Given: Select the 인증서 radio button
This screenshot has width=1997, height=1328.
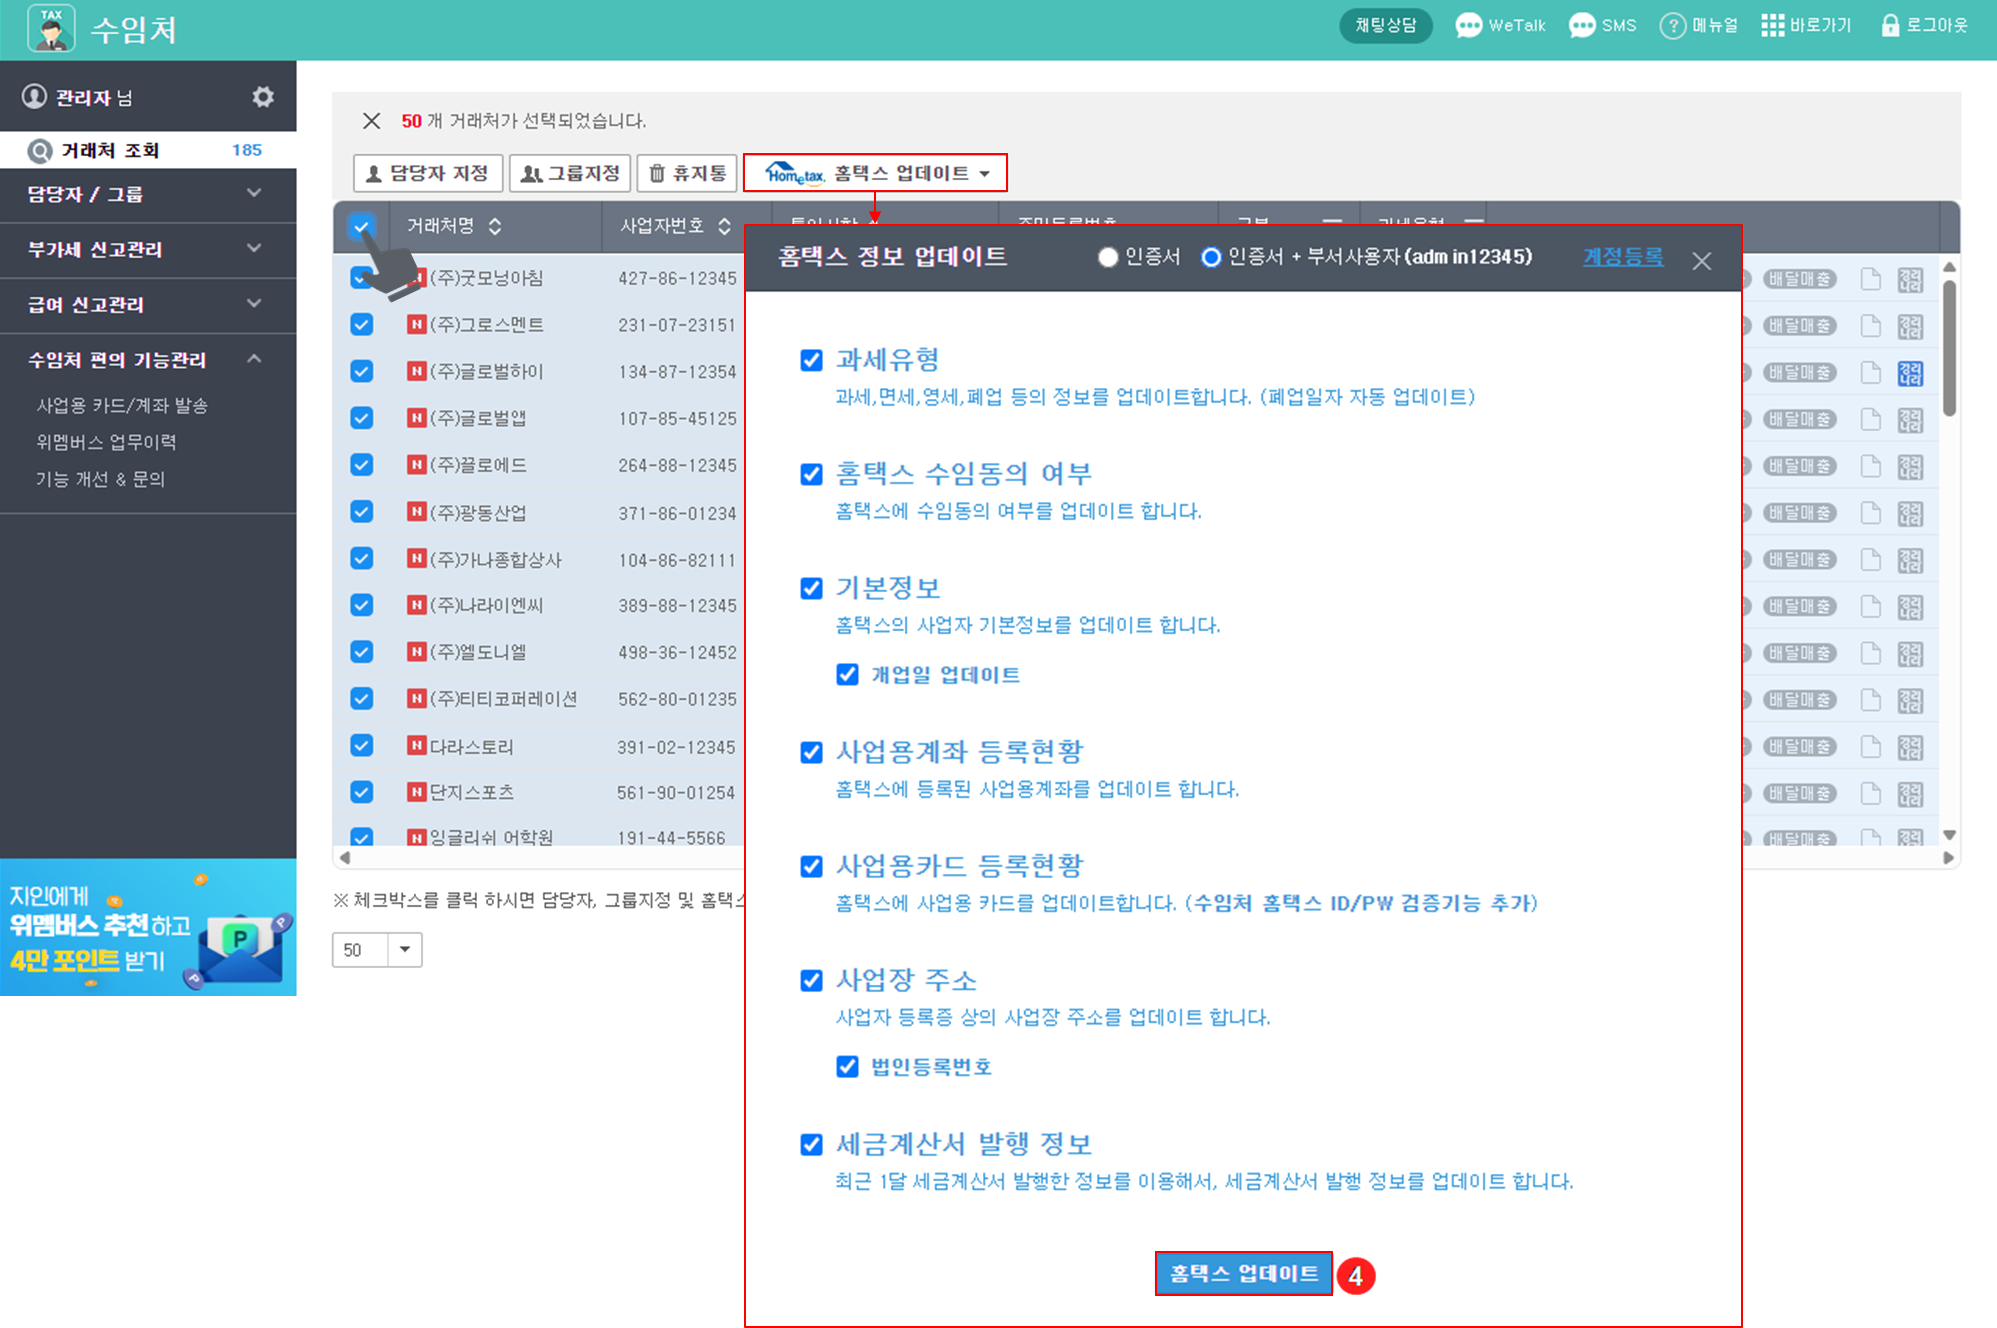Looking at the screenshot, I should pyautogui.click(x=1107, y=257).
